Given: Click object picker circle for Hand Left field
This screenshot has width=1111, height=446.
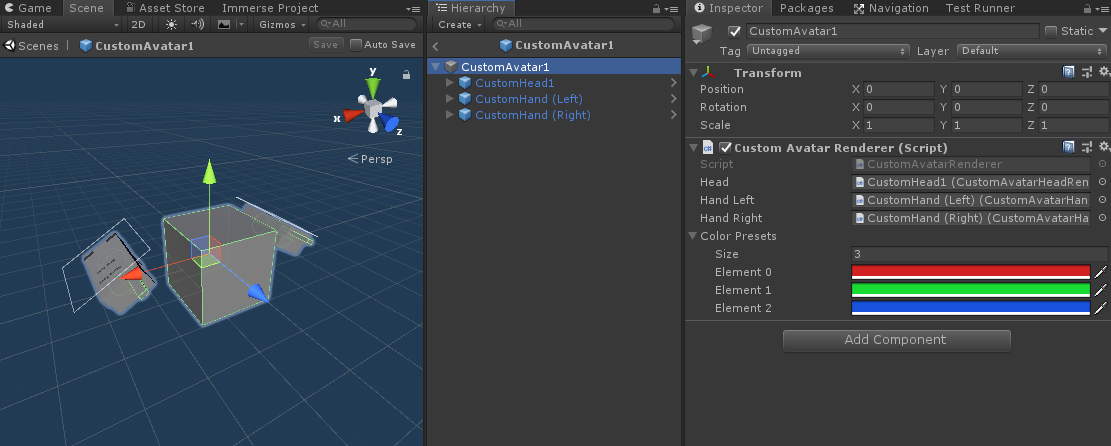Looking at the screenshot, I should 1102,200.
